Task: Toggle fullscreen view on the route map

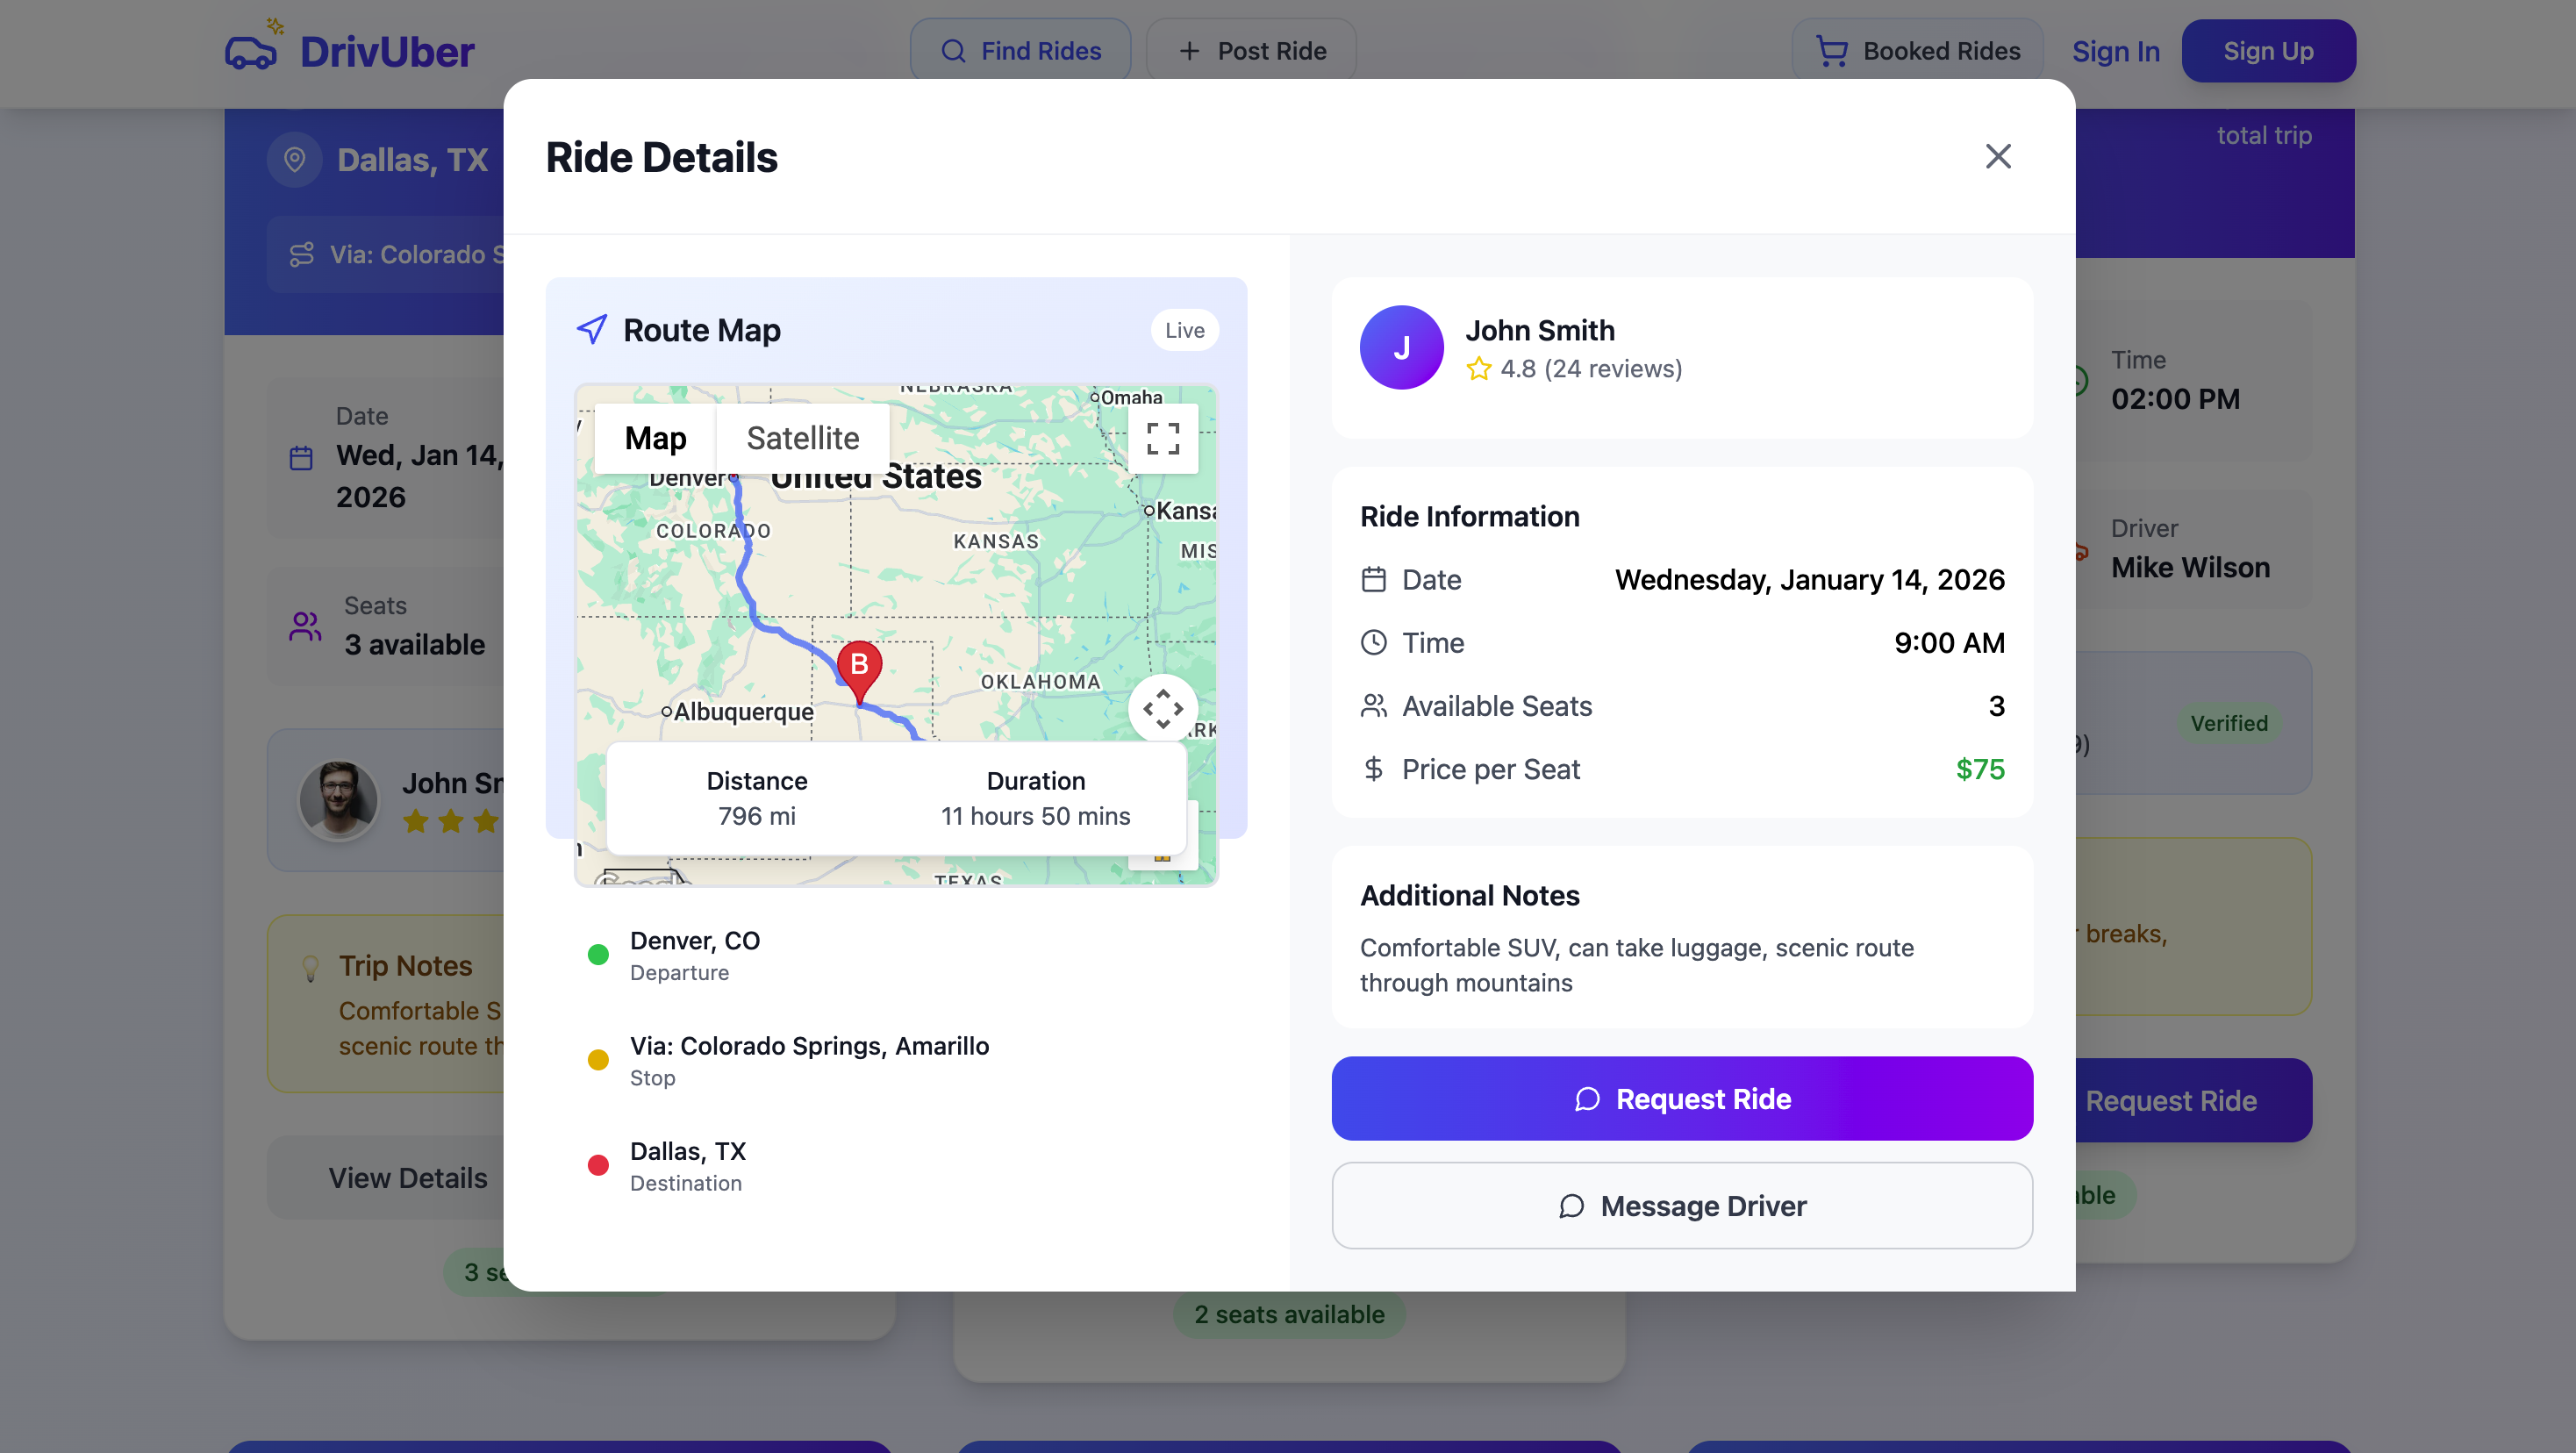Action: pyautogui.click(x=1162, y=438)
